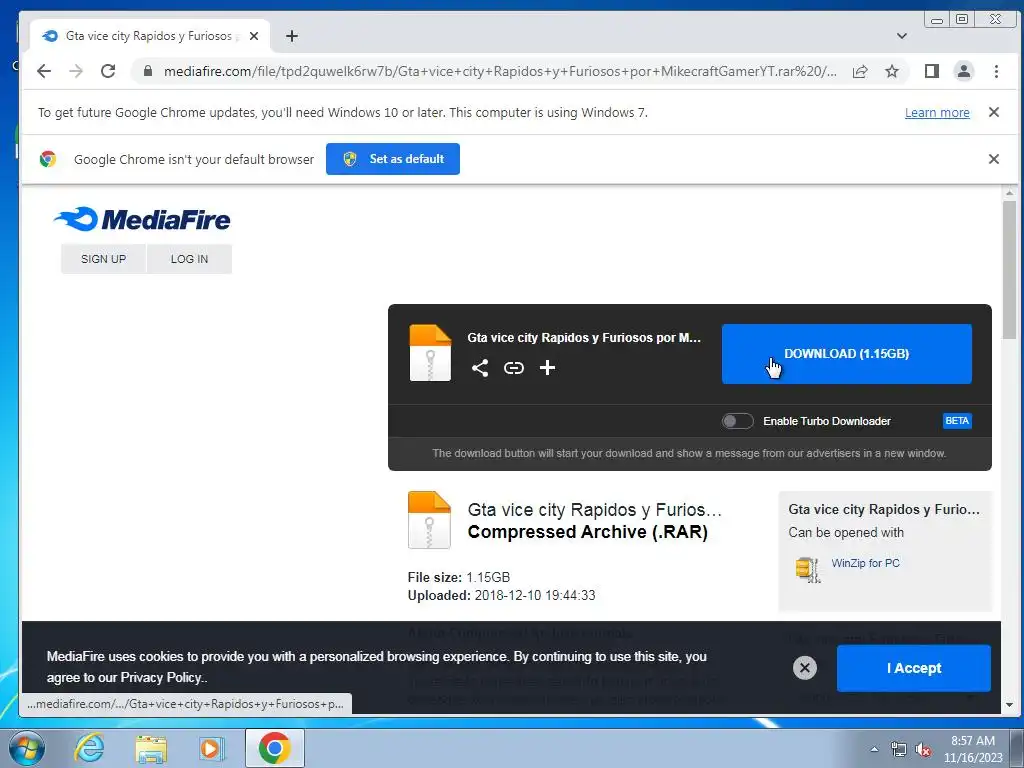The width and height of the screenshot is (1024, 768).
Task: Dismiss the Windows 7 update notice
Action: (x=993, y=112)
